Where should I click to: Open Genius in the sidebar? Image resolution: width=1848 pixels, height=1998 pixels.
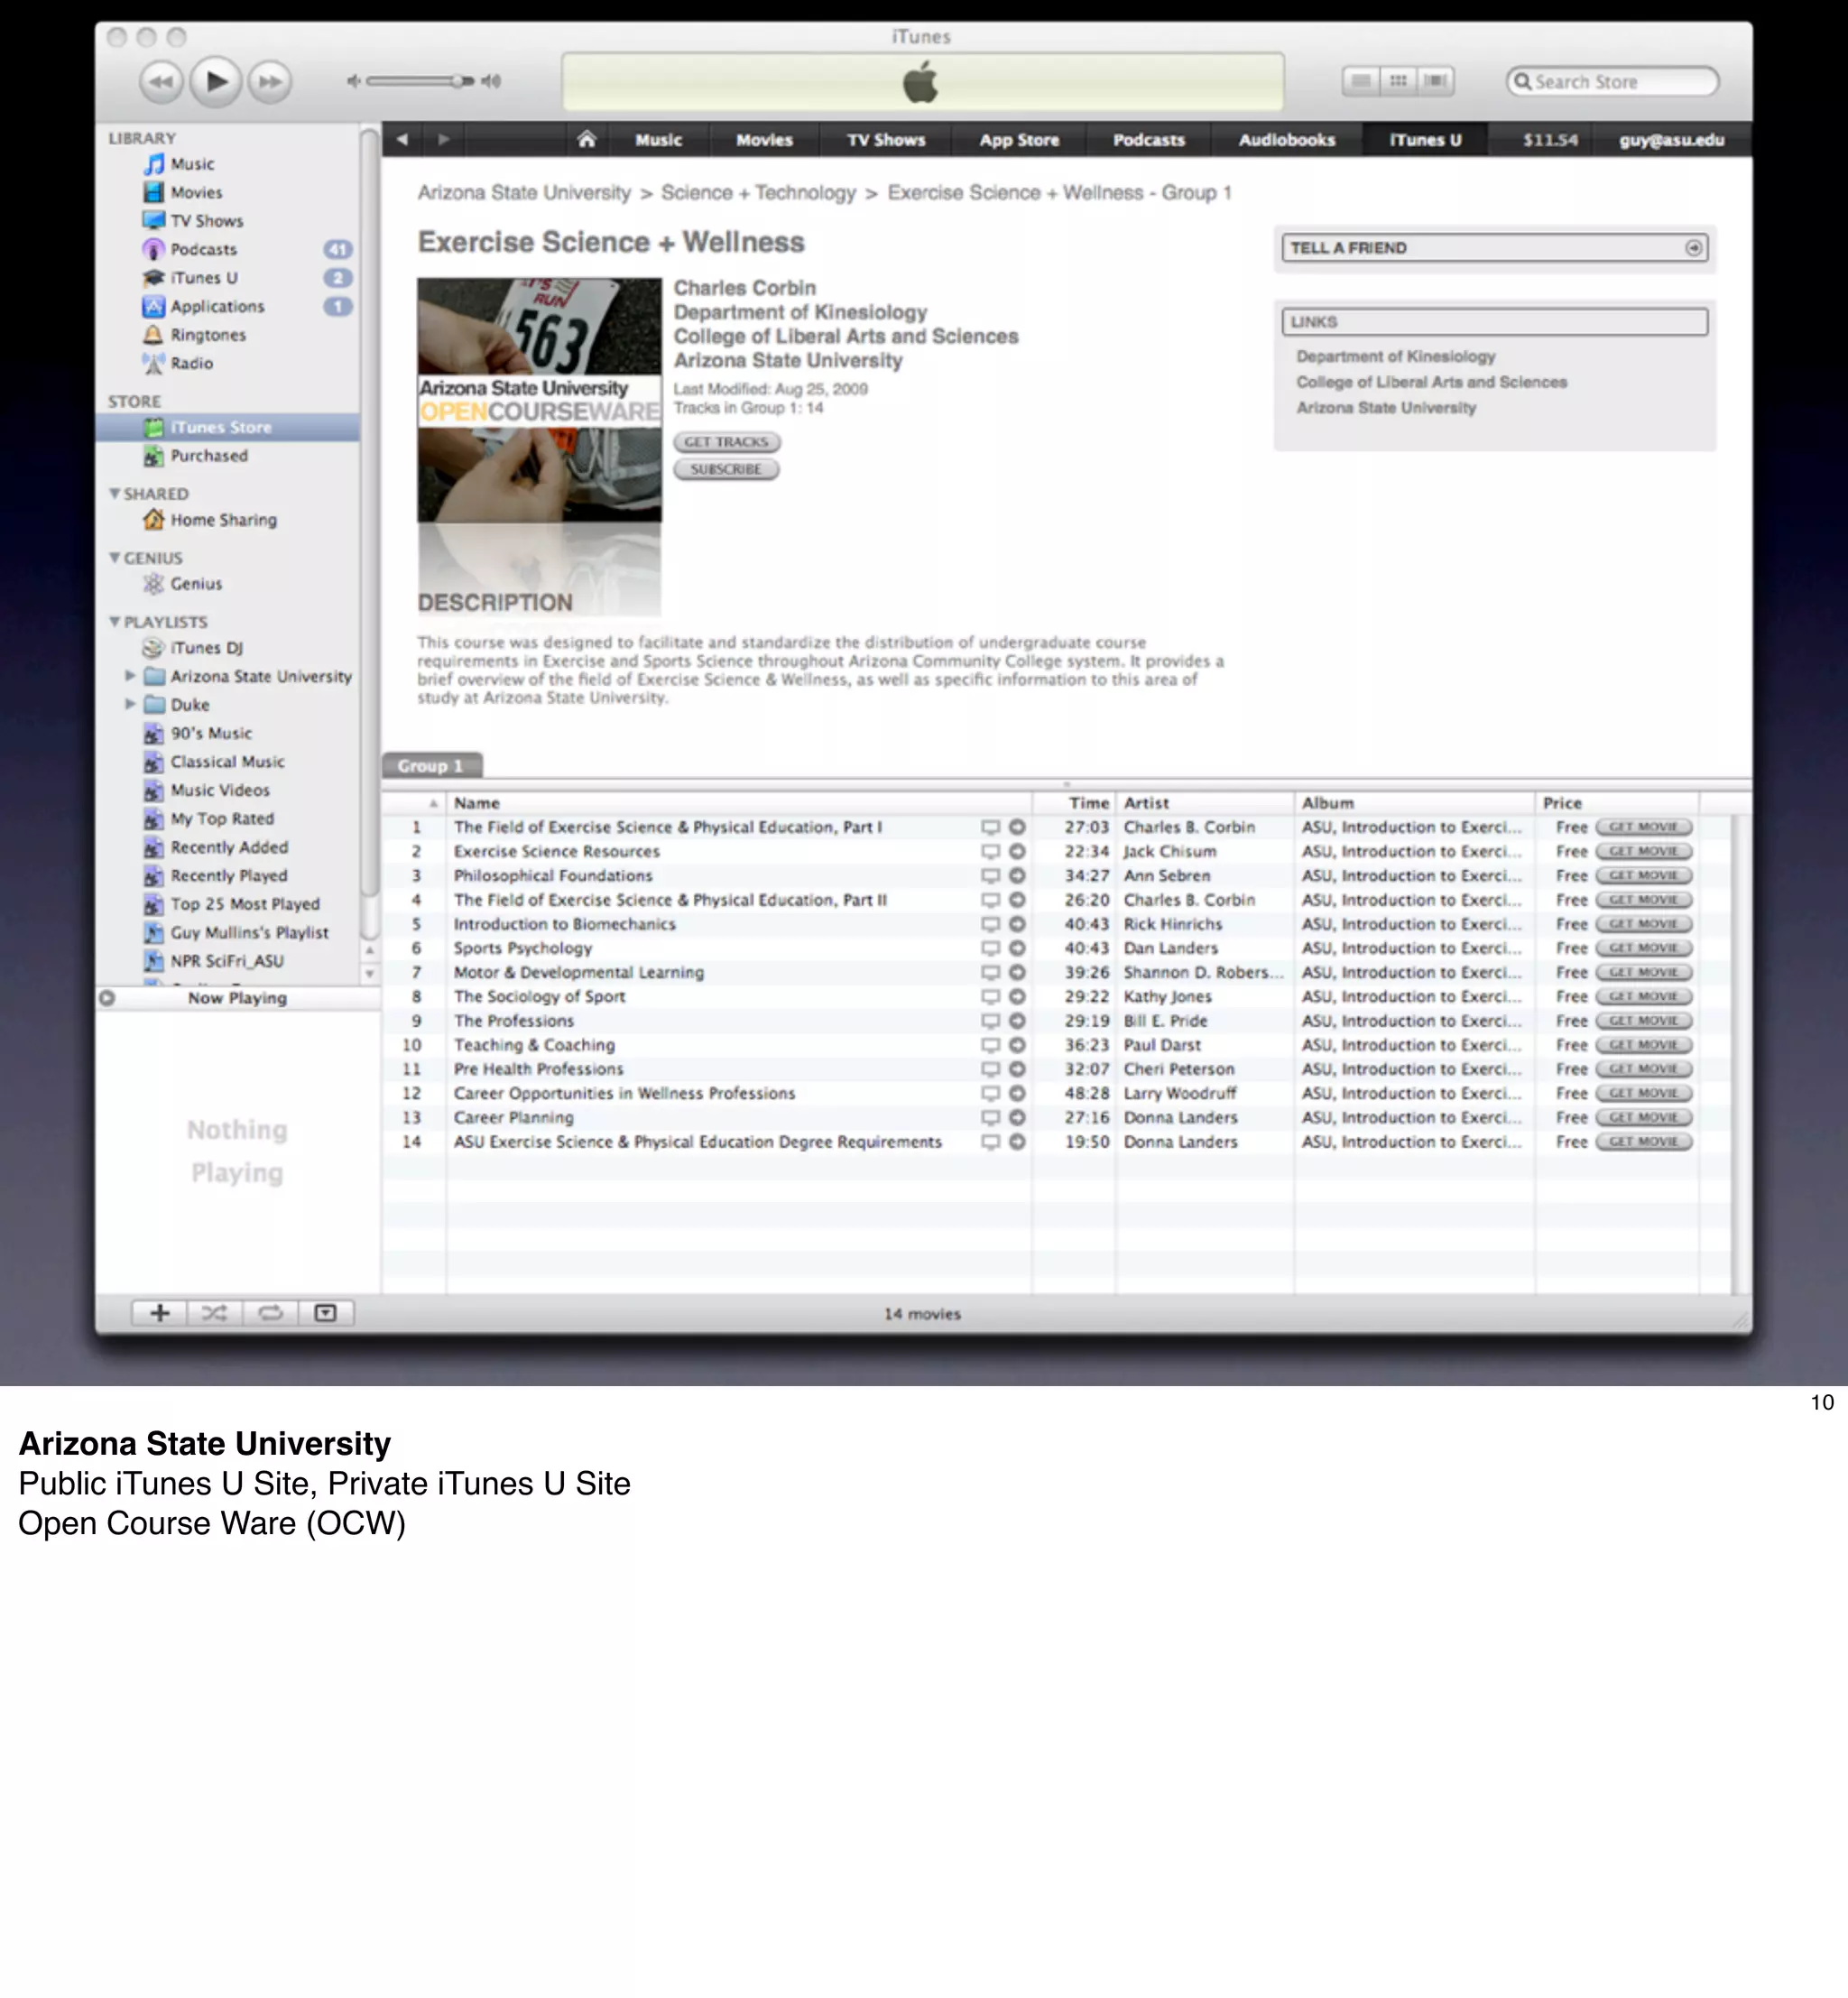point(196,584)
